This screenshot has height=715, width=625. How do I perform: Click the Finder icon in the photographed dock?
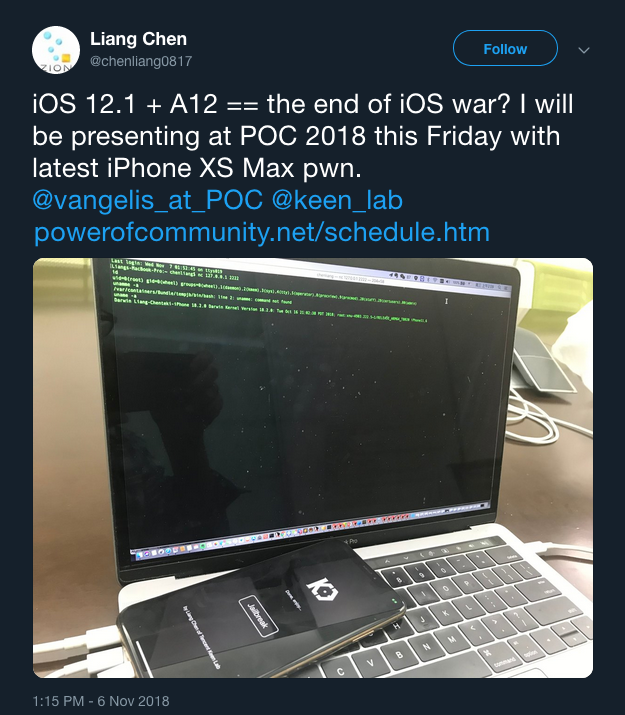coord(140,554)
